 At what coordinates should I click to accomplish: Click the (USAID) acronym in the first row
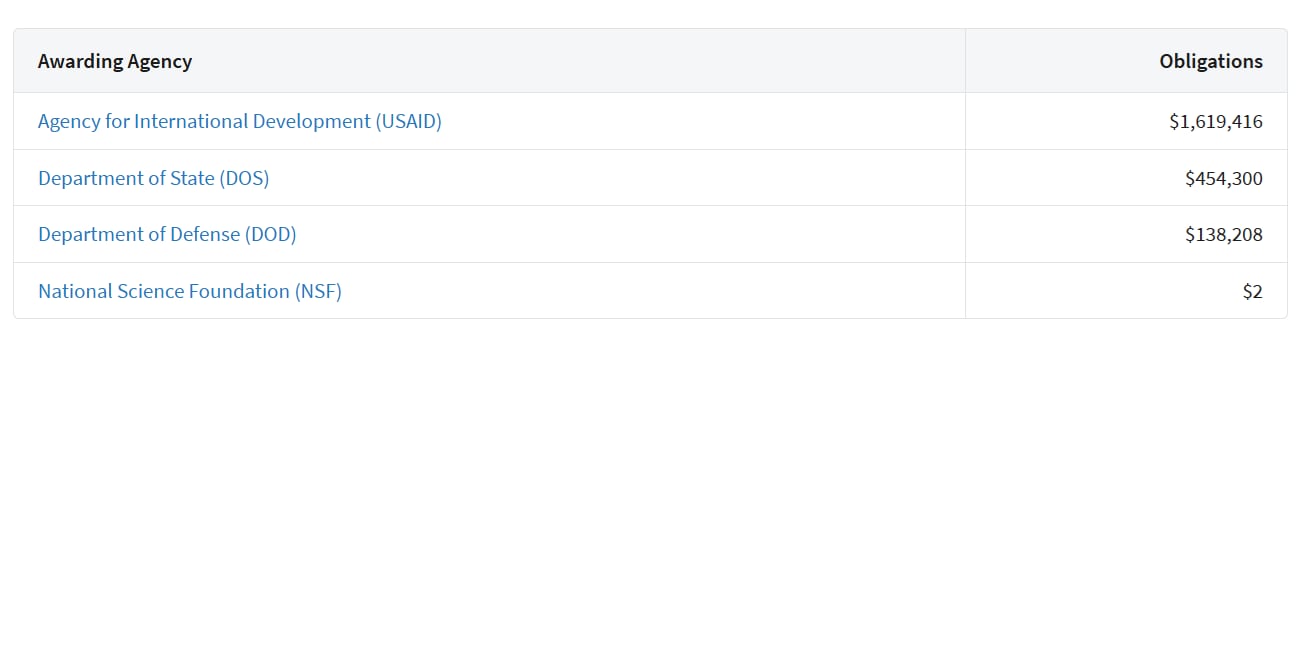click(x=409, y=121)
